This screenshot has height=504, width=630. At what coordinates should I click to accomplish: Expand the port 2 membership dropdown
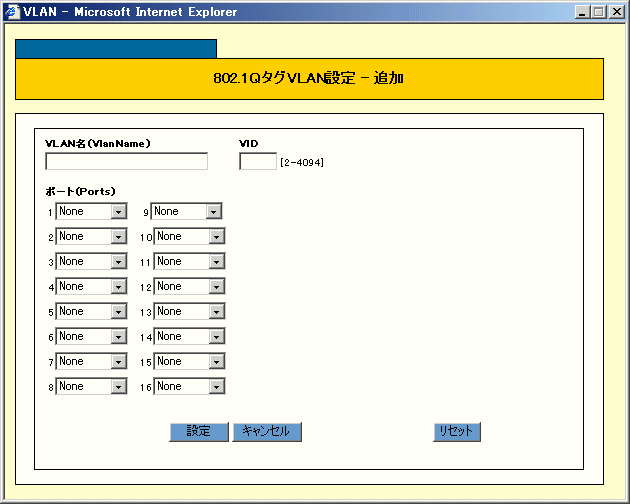click(91, 237)
